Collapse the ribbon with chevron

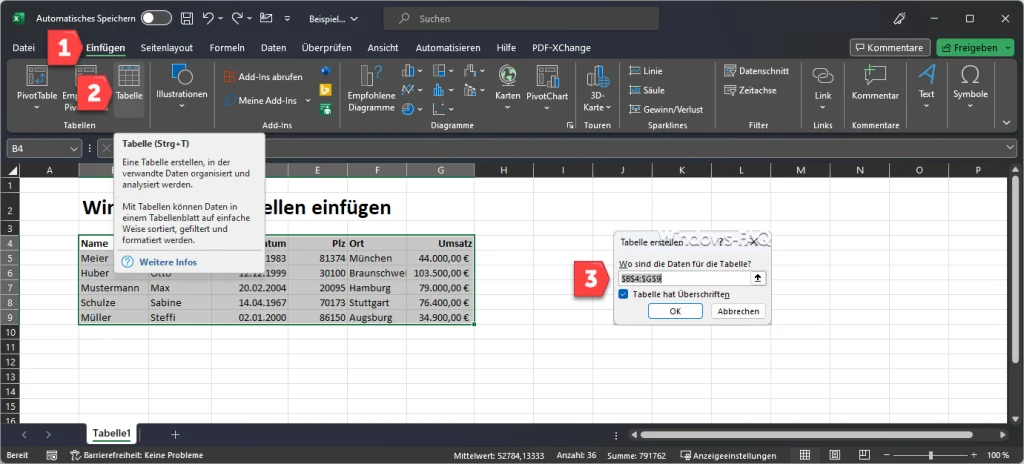click(x=1006, y=123)
